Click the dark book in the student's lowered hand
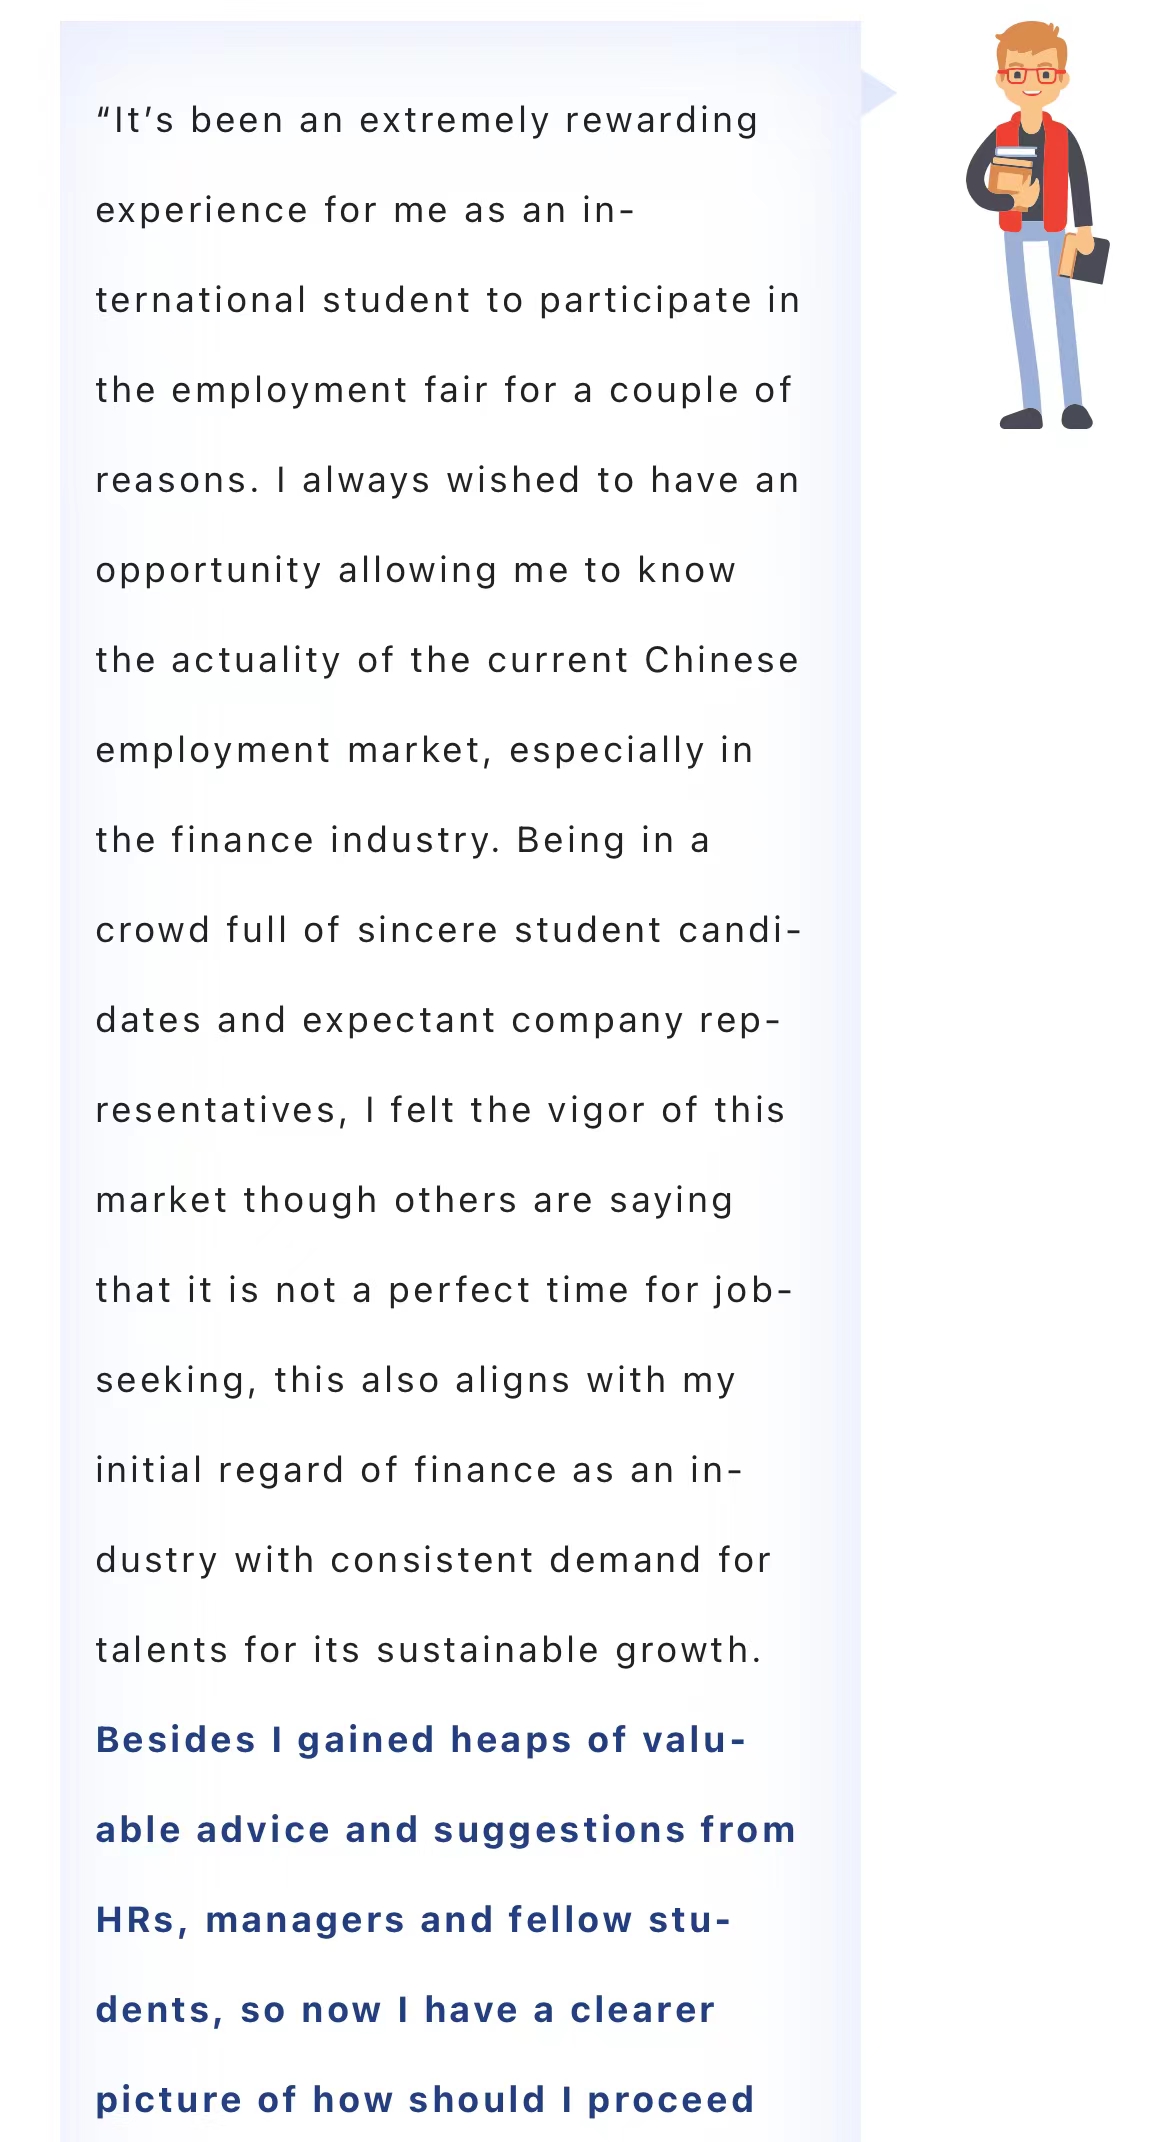This screenshot has width=1170, height=2142. point(1085,258)
